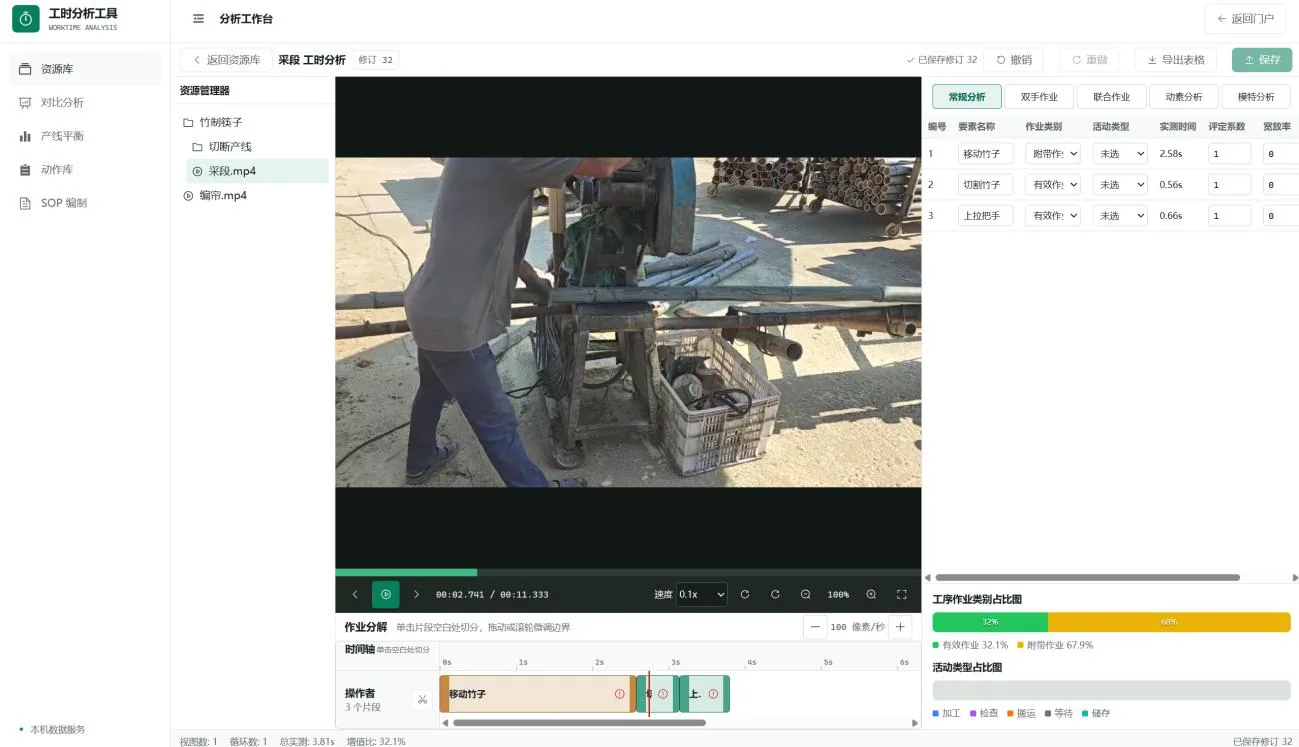Step to the next frame arrow
This screenshot has height=747, width=1299.
[417, 594]
